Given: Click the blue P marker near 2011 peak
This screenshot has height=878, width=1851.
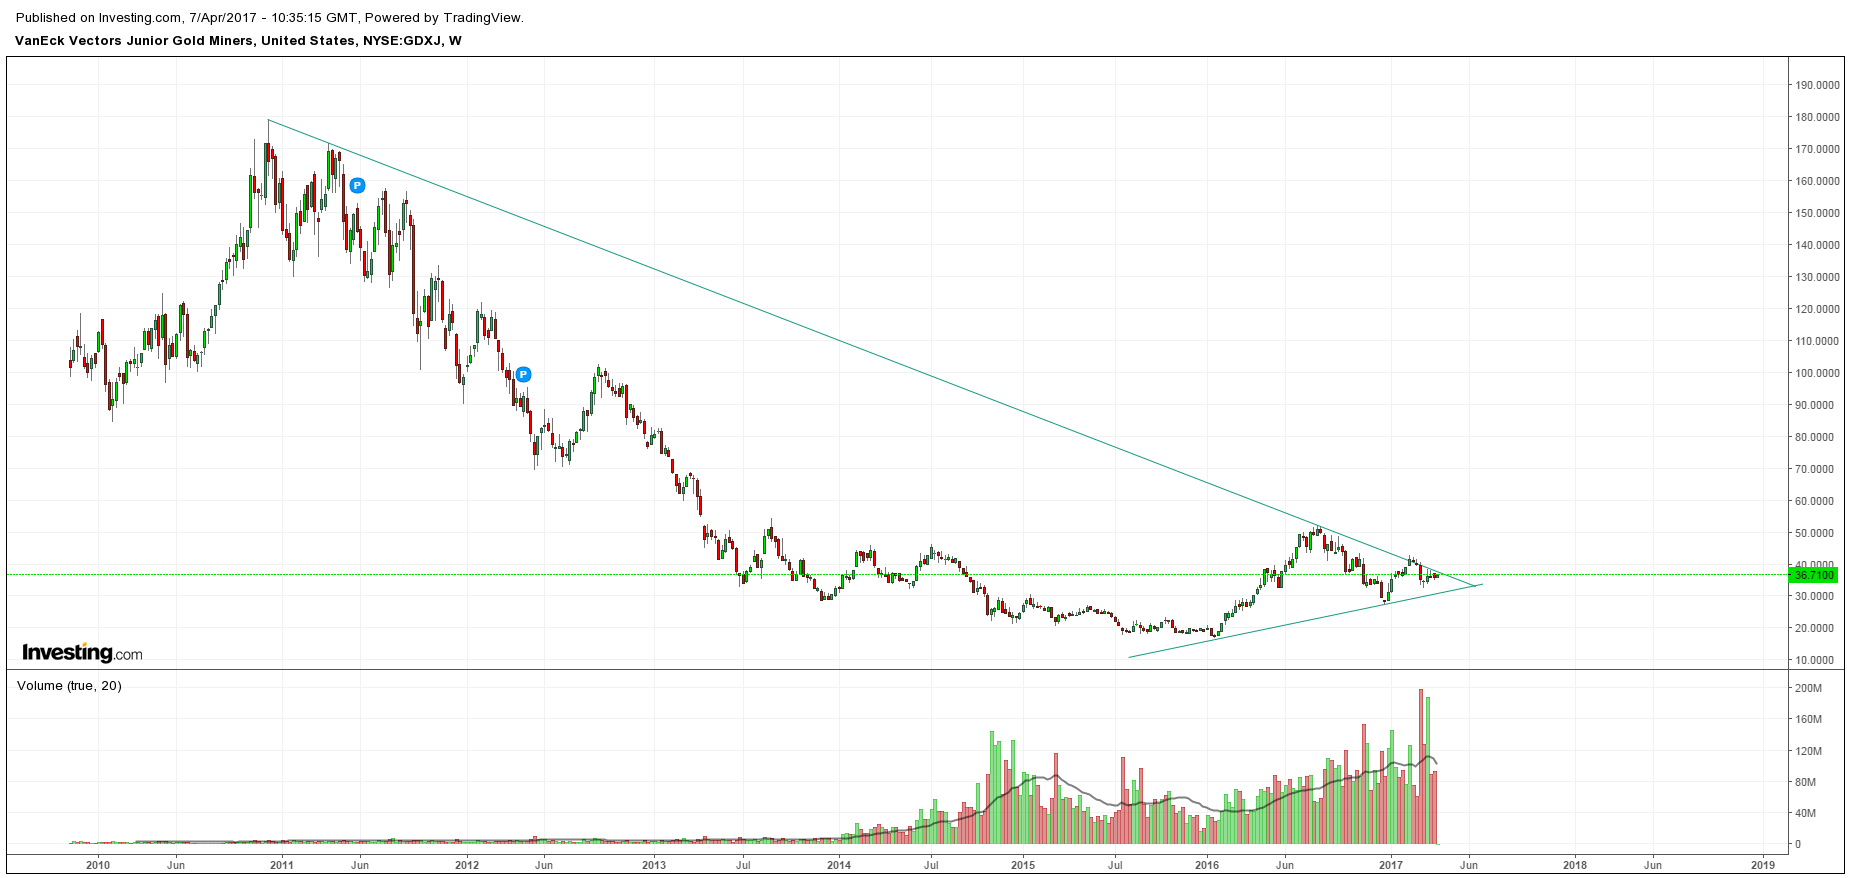Looking at the screenshot, I should pyautogui.click(x=357, y=185).
